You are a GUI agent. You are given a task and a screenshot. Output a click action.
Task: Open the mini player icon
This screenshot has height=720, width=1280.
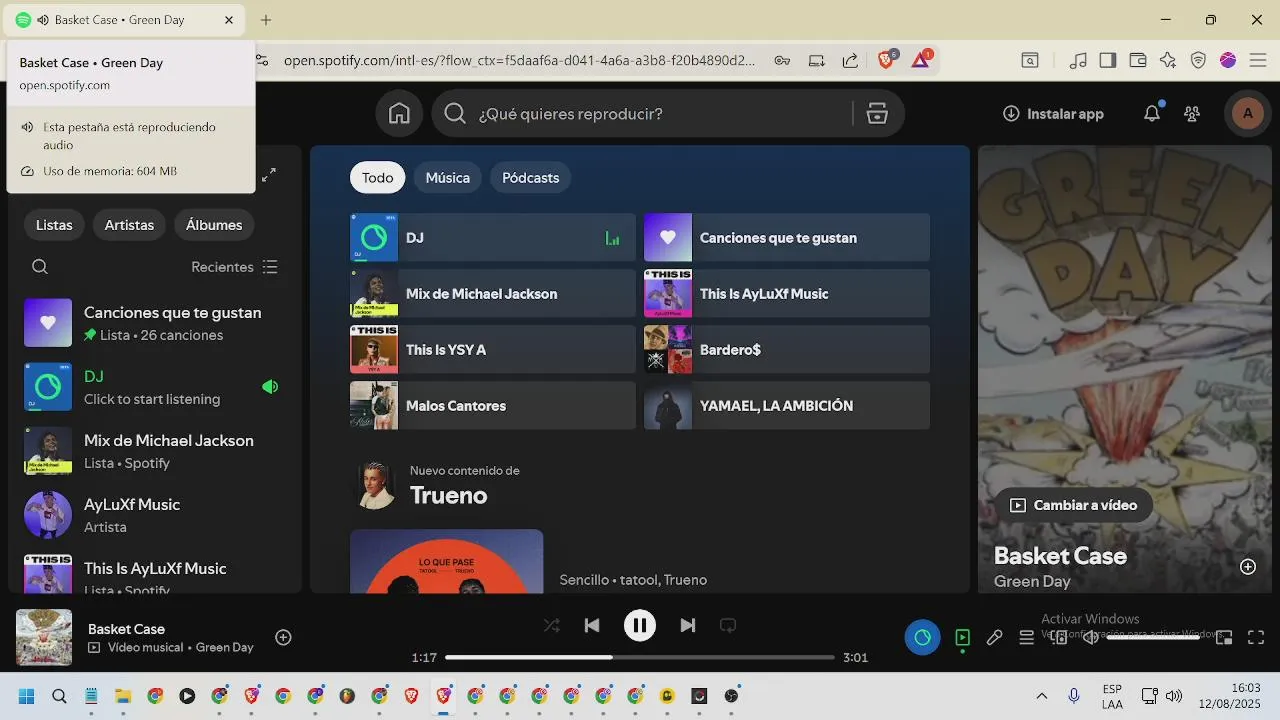point(1224,637)
